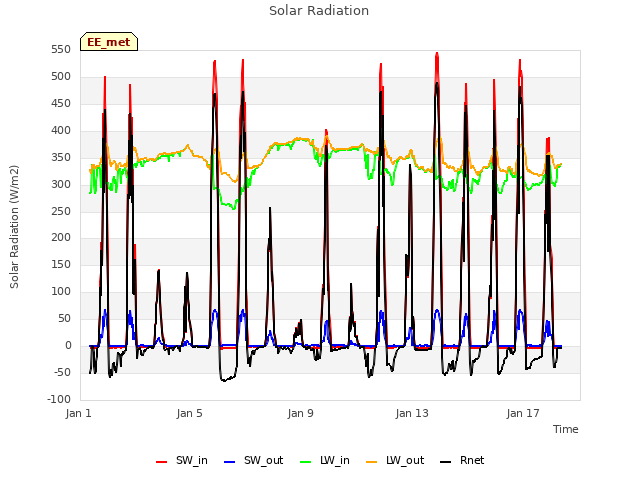Click the EE_met annotation label
The image size is (640, 480).
pos(109,42)
